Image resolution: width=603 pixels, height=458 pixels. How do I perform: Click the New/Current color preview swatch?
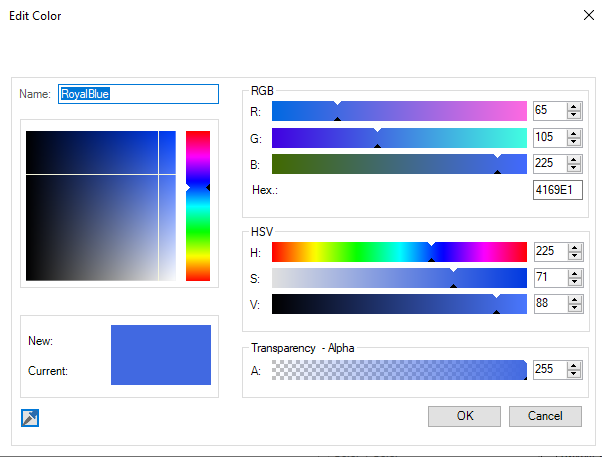(161, 355)
